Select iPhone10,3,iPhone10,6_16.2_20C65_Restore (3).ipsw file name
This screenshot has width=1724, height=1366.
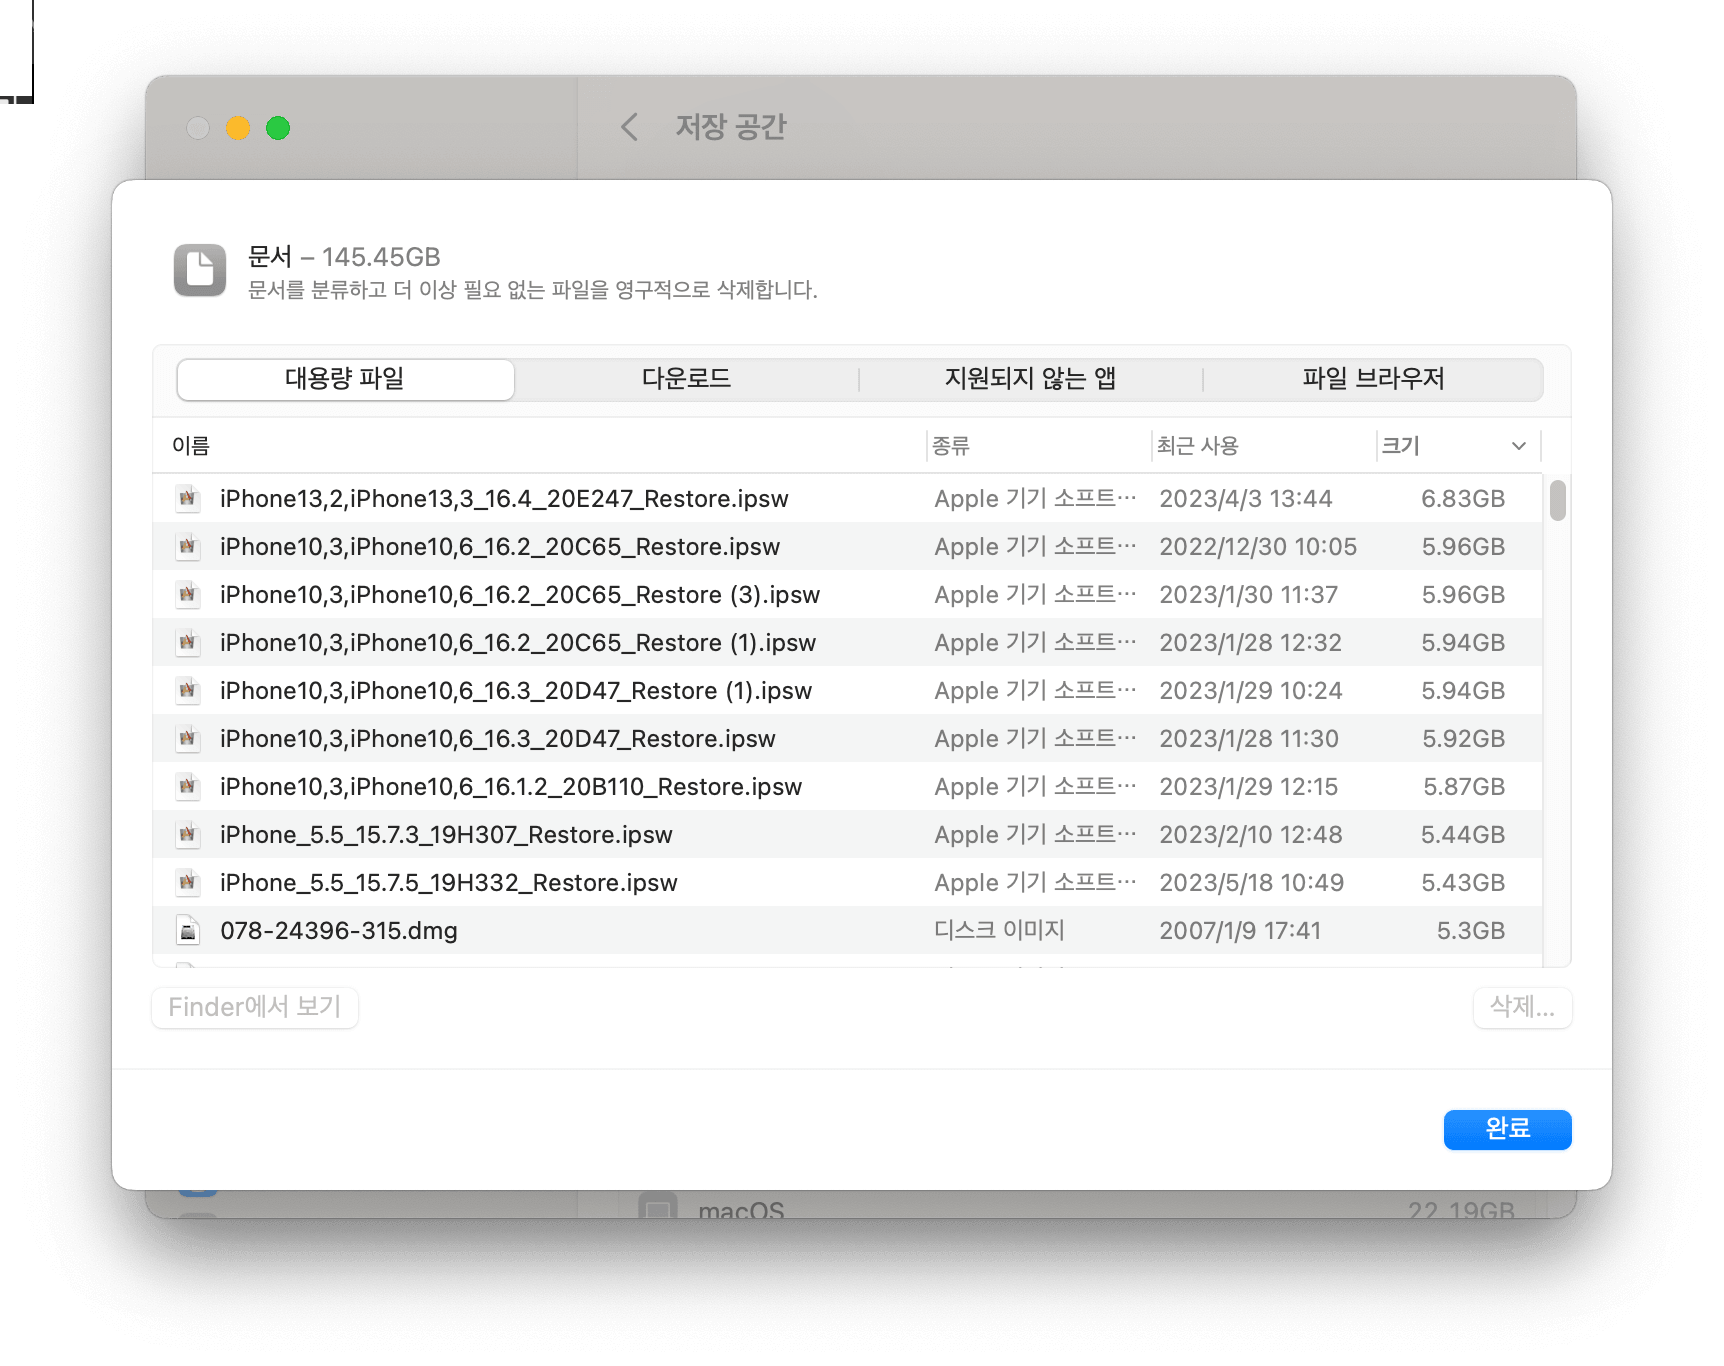(x=520, y=594)
